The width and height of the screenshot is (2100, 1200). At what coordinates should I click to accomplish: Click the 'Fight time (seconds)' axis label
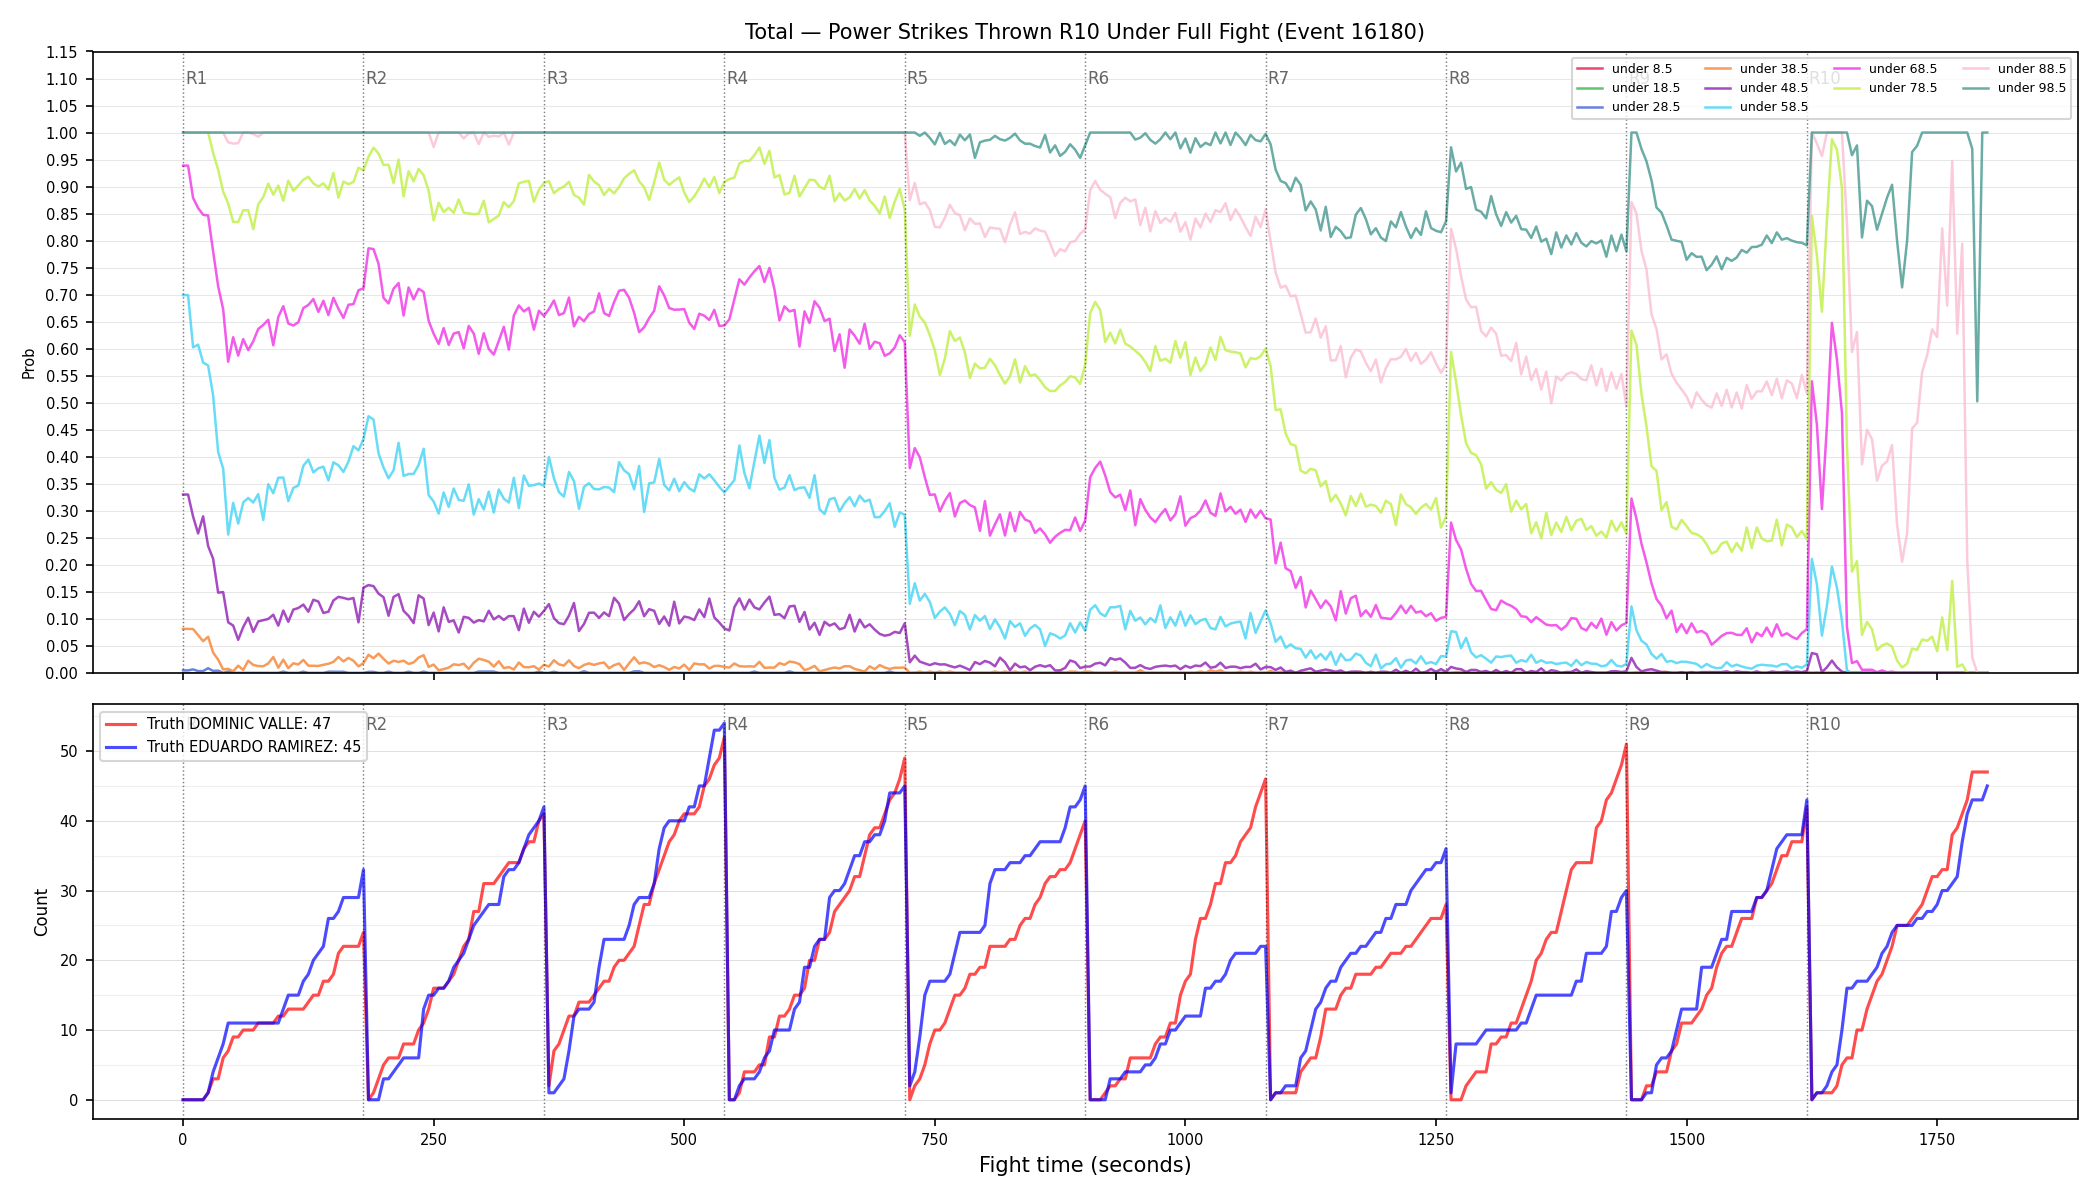pyautogui.click(x=1085, y=1165)
